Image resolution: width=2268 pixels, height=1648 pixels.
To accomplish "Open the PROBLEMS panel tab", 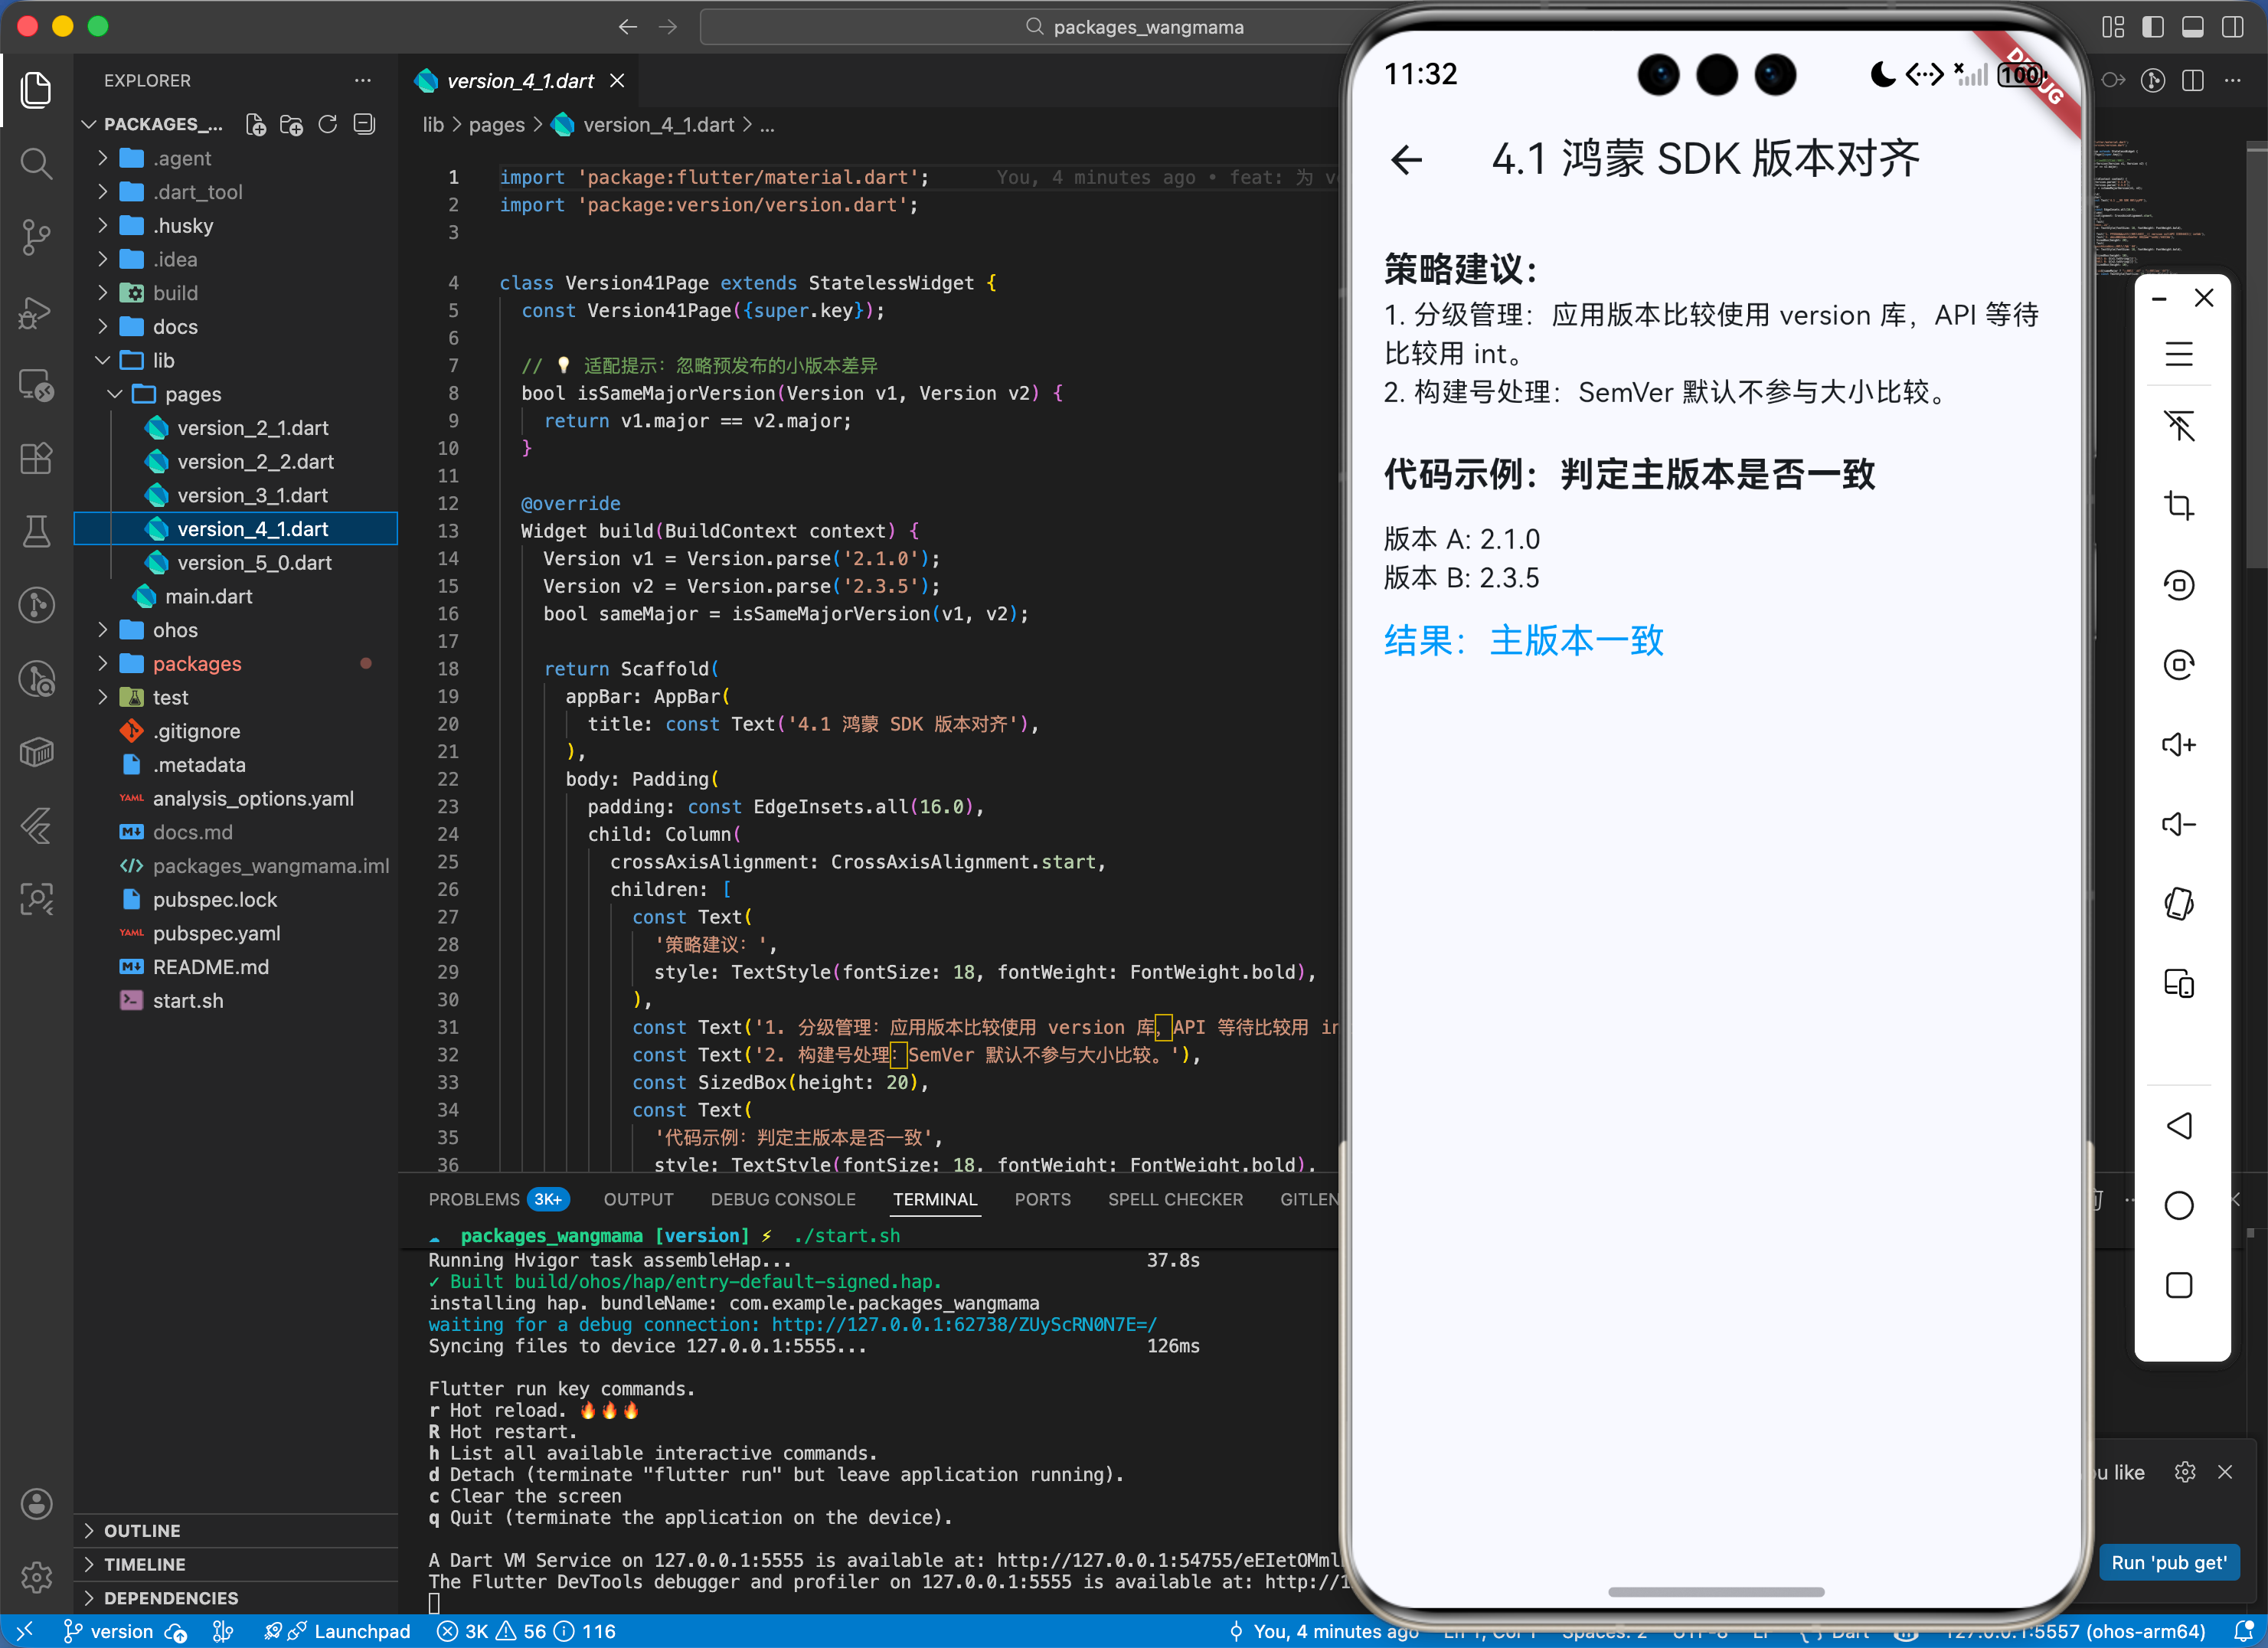I will click(x=474, y=1199).
